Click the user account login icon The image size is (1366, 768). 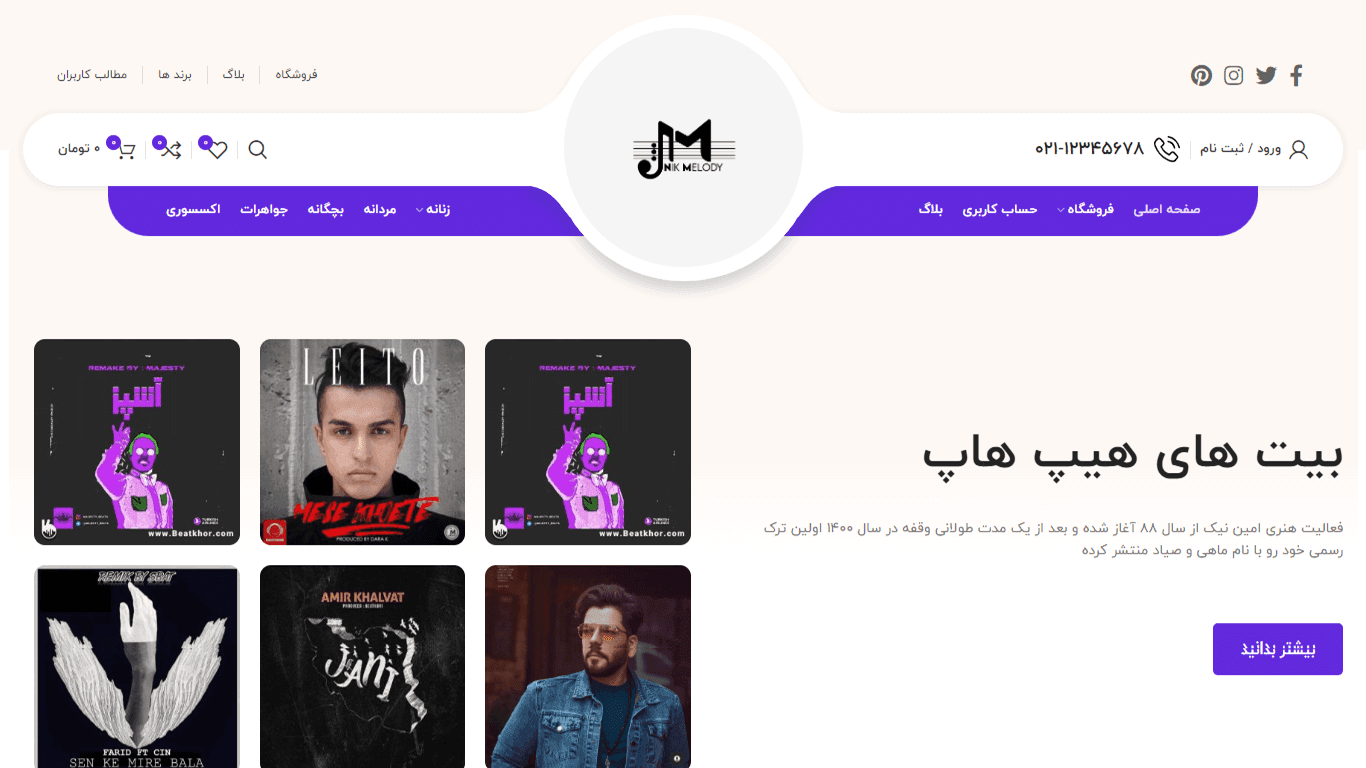click(x=1298, y=150)
